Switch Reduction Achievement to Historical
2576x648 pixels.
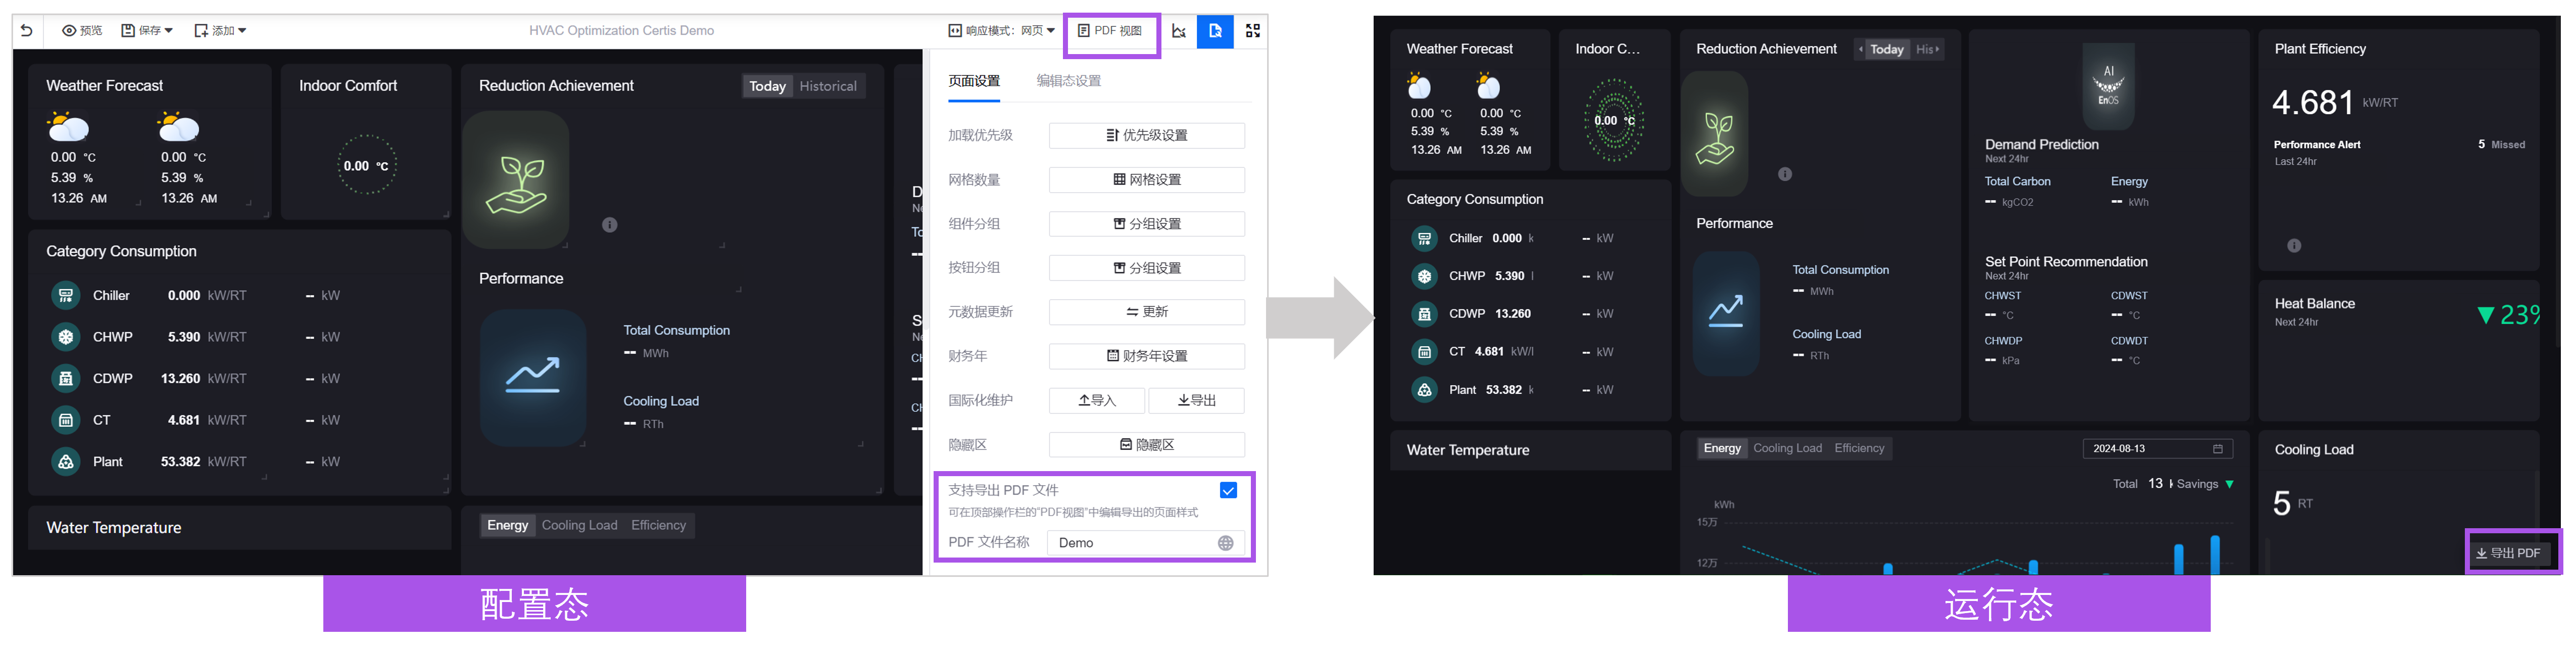(x=828, y=86)
